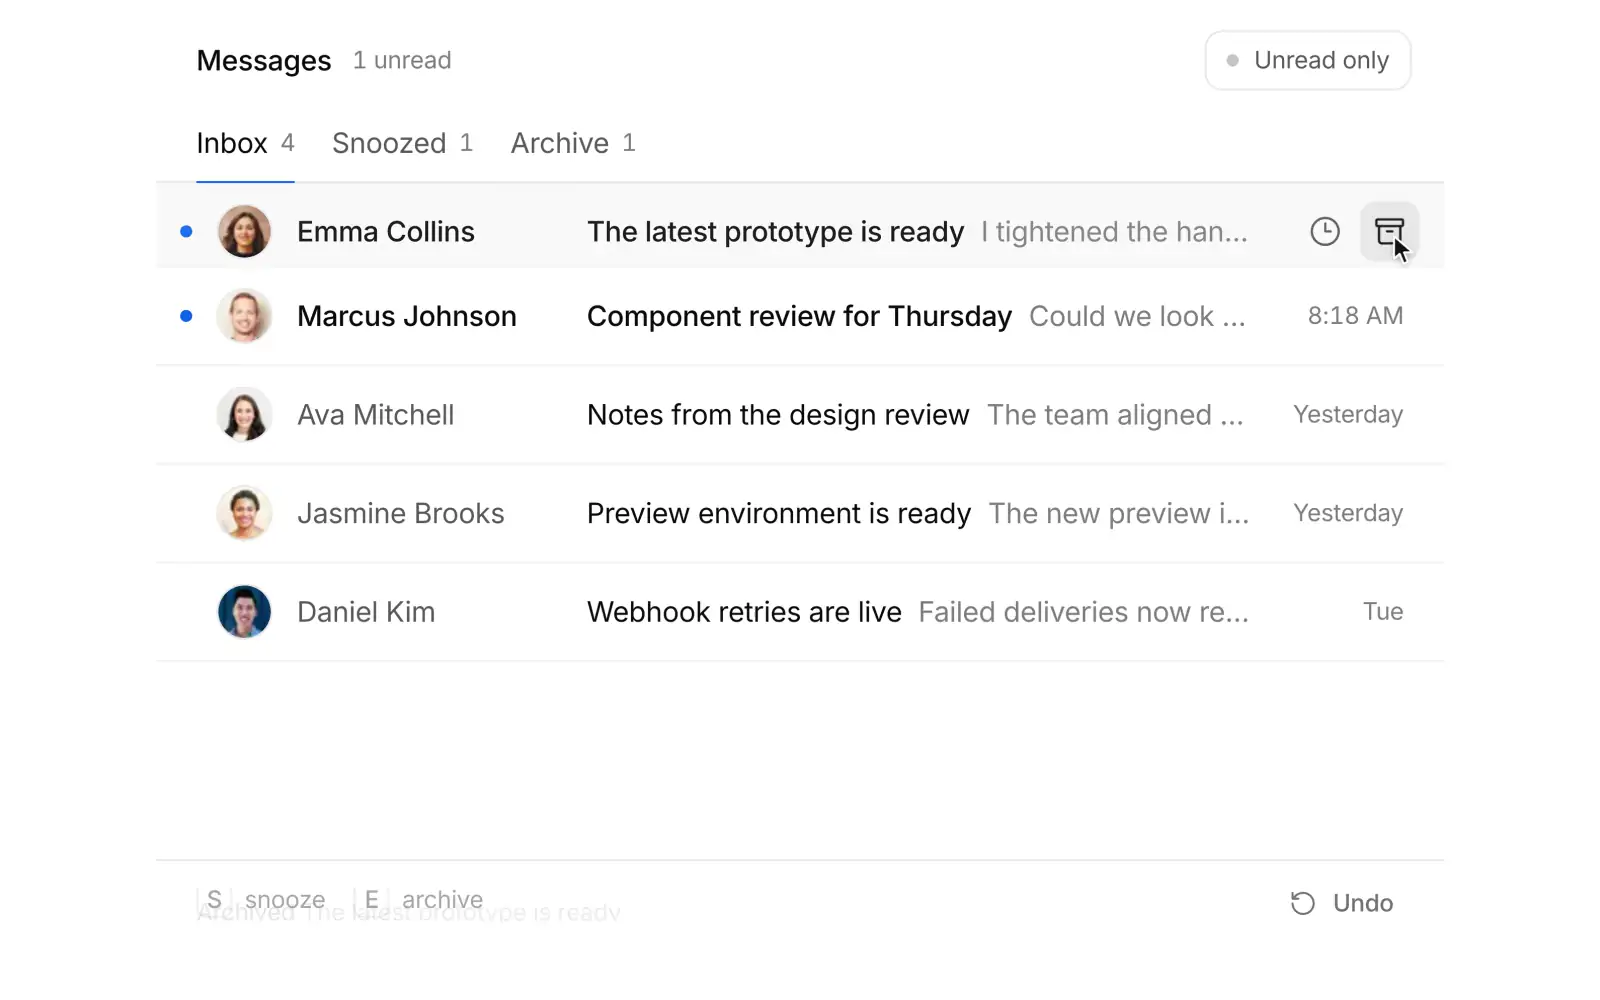Click sender name Ava Mitchell
The image size is (1600, 1000).
(x=376, y=415)
